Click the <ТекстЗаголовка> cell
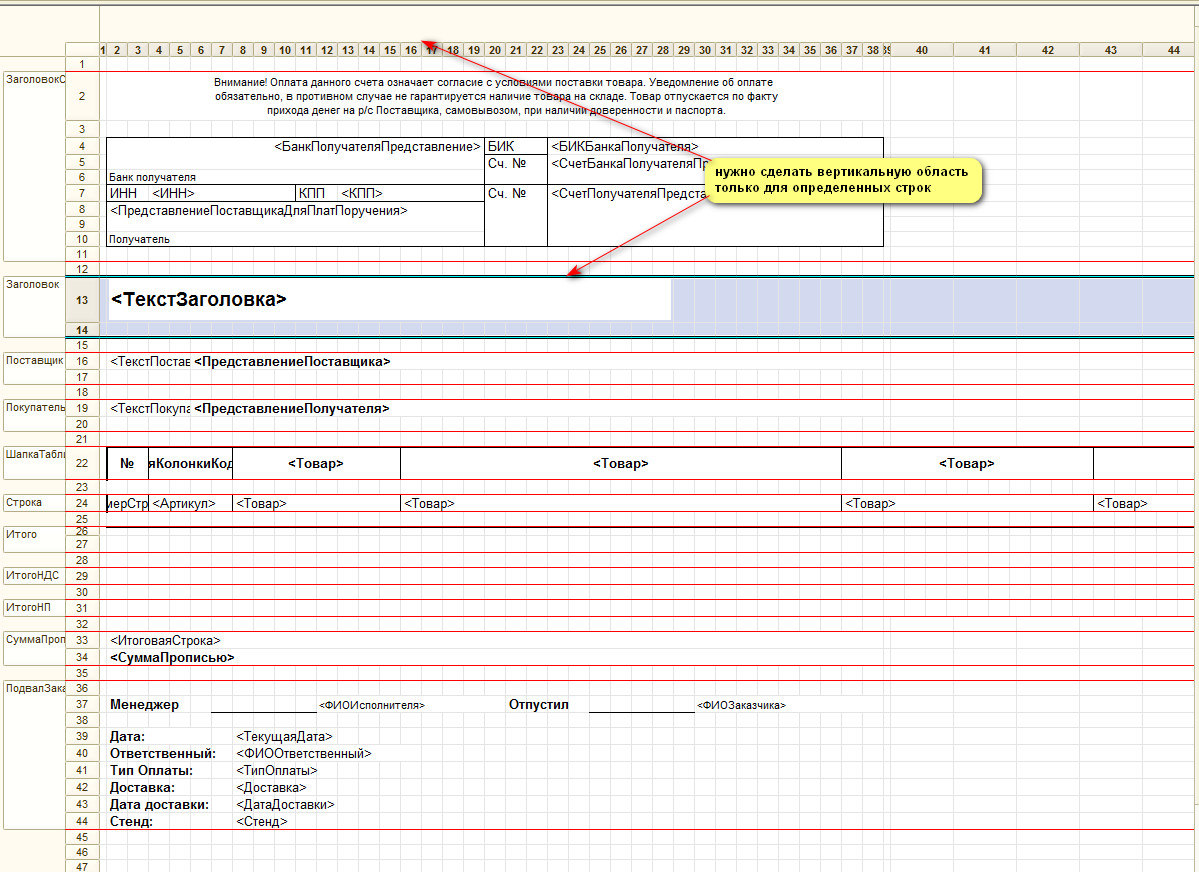This screenshot has height=872, width=1199. 200,300
